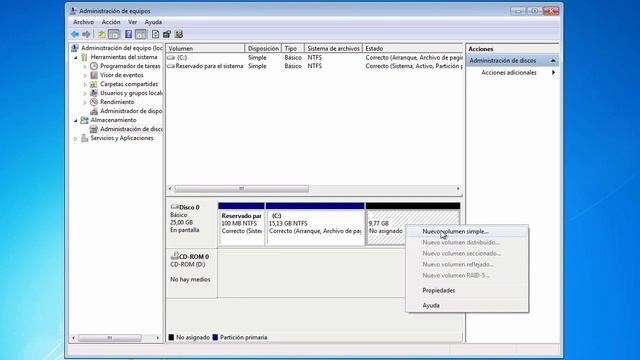640x360 pixels.
Task: Click the Estado column header
Action: click(413, 48)
